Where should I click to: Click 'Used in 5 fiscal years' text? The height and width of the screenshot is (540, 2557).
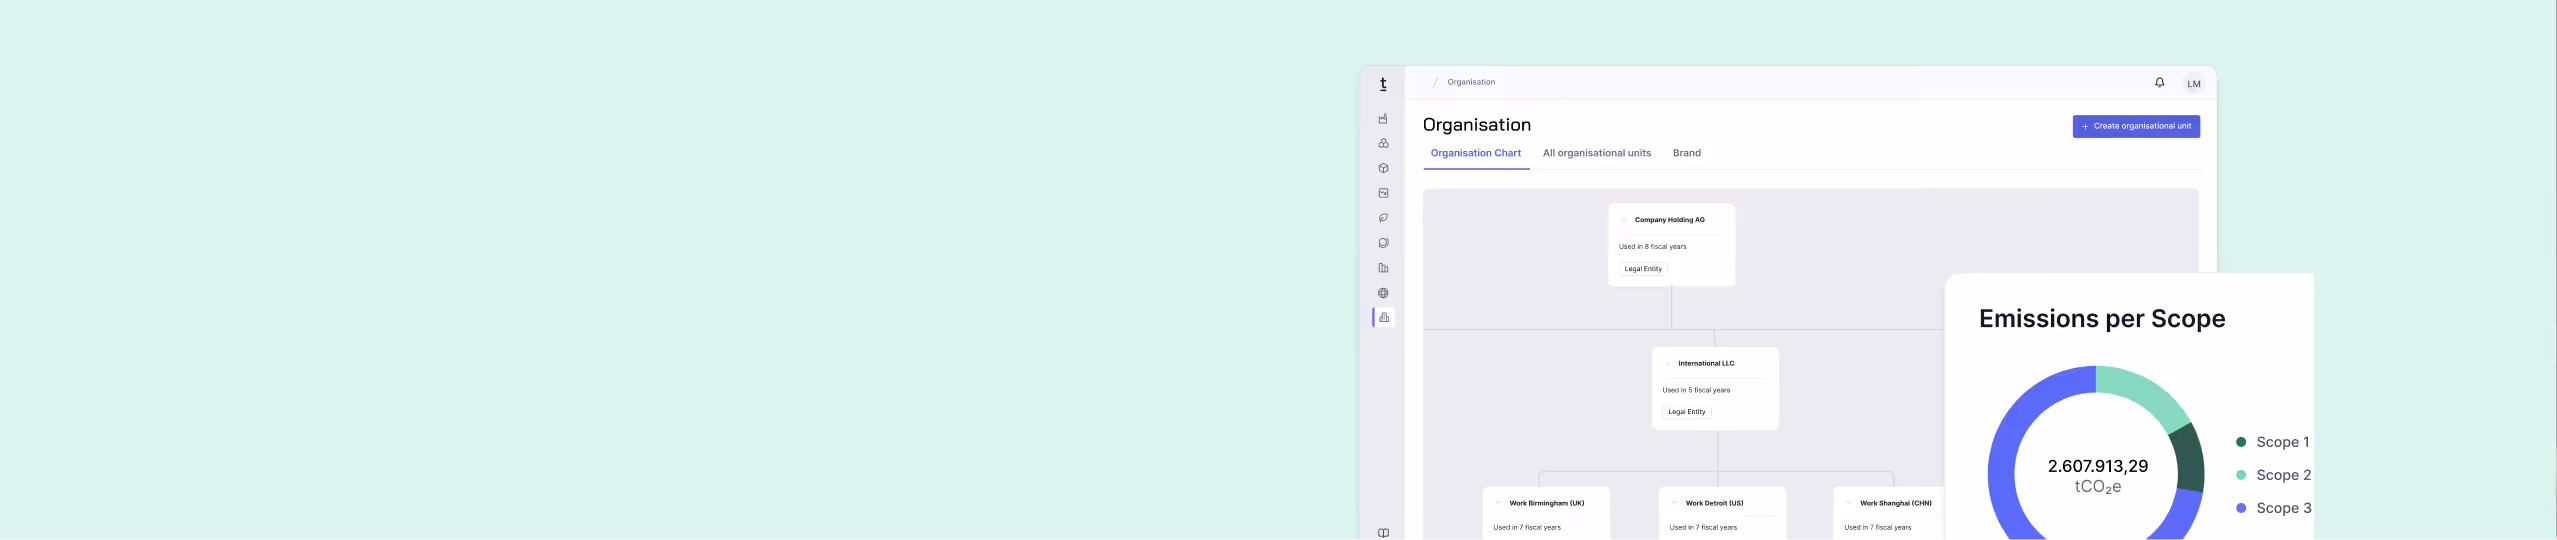point(1696,390)
